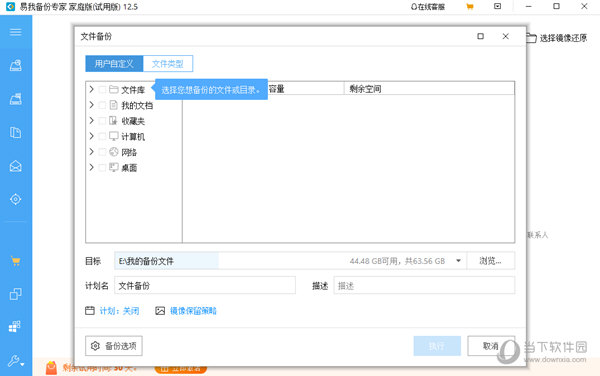Open the title bar dropdown menu icon
Viewport: 600px width, 376px height.
[x=497, y=7]
